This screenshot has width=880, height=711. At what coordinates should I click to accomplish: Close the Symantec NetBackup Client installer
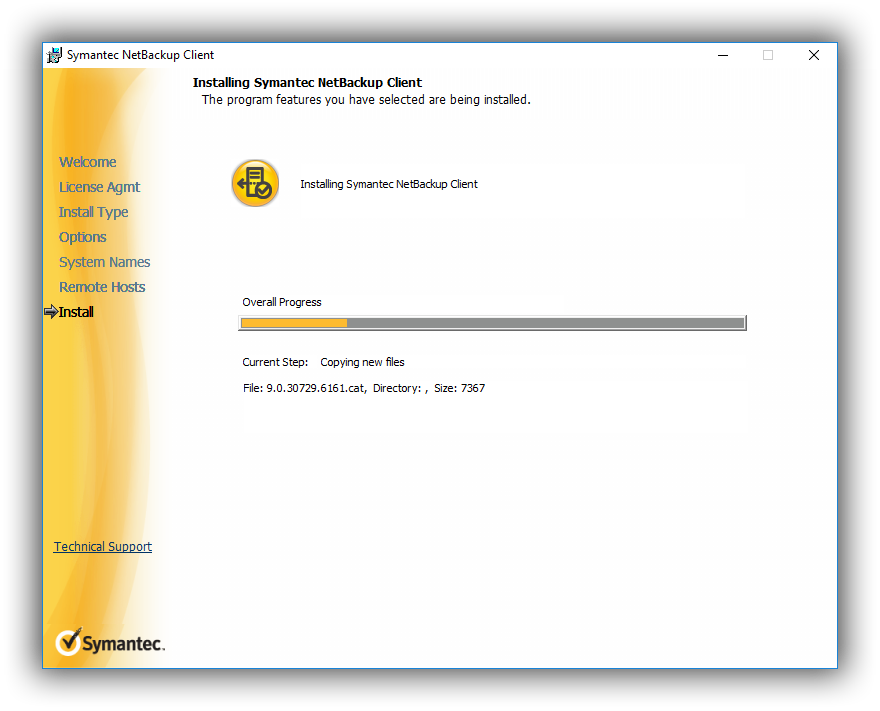(x=814, y=55)
